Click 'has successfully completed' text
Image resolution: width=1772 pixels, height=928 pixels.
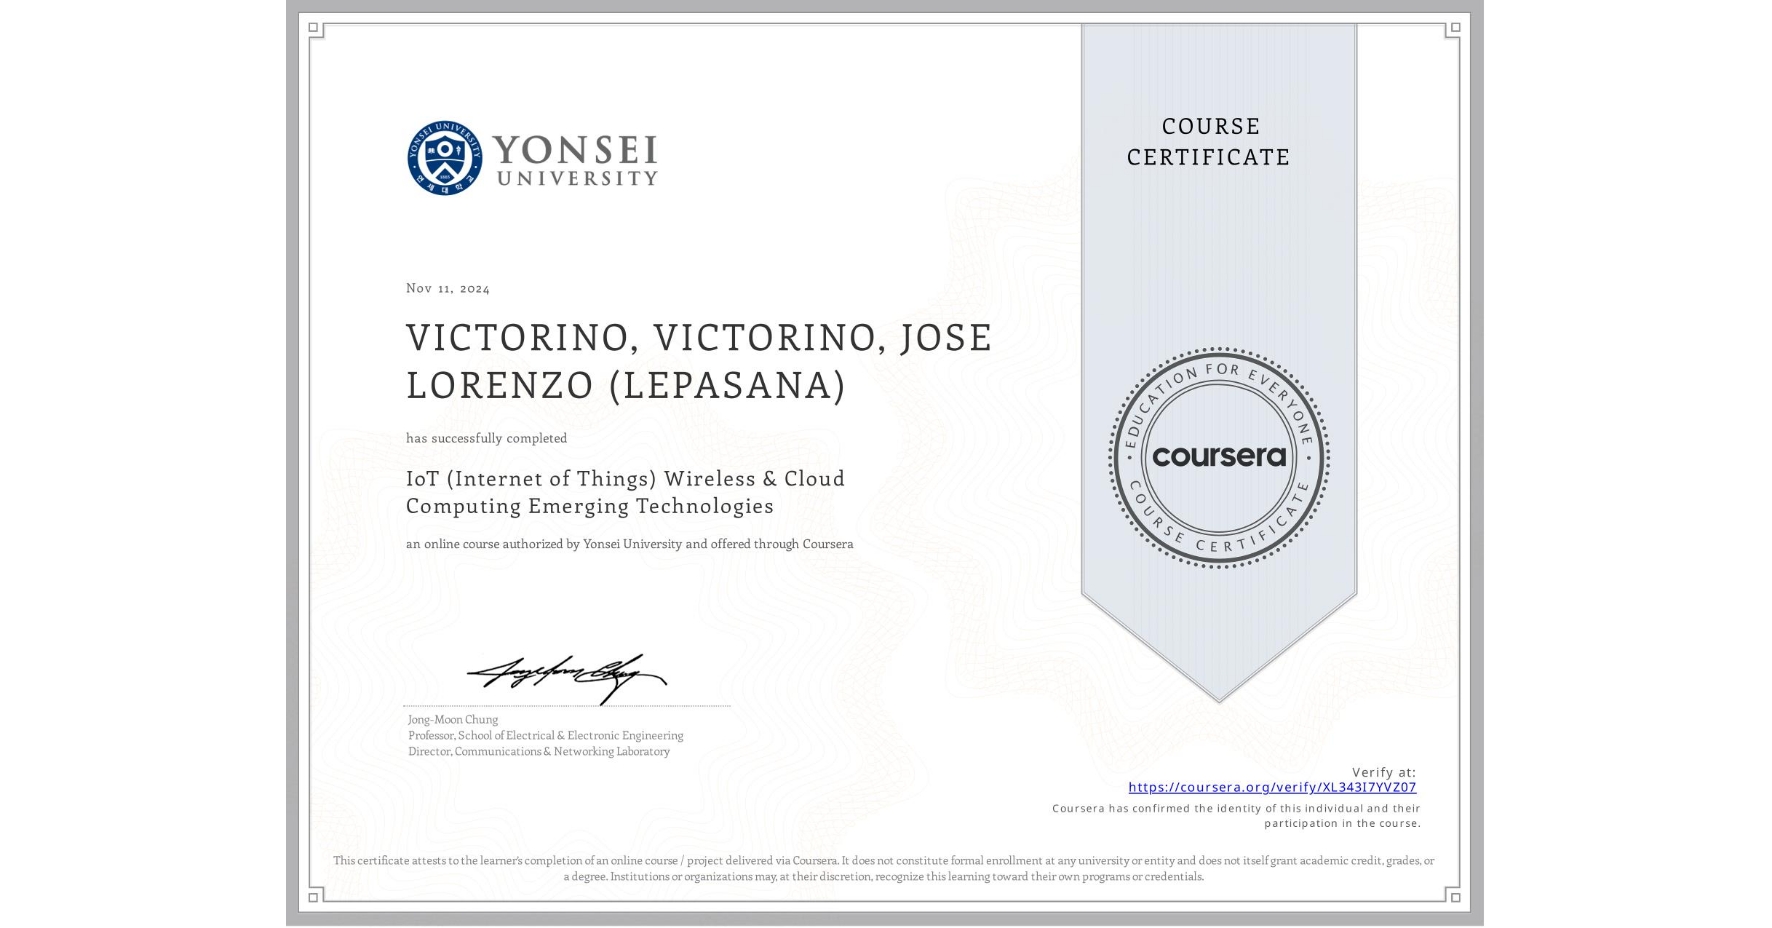[486, 438]
